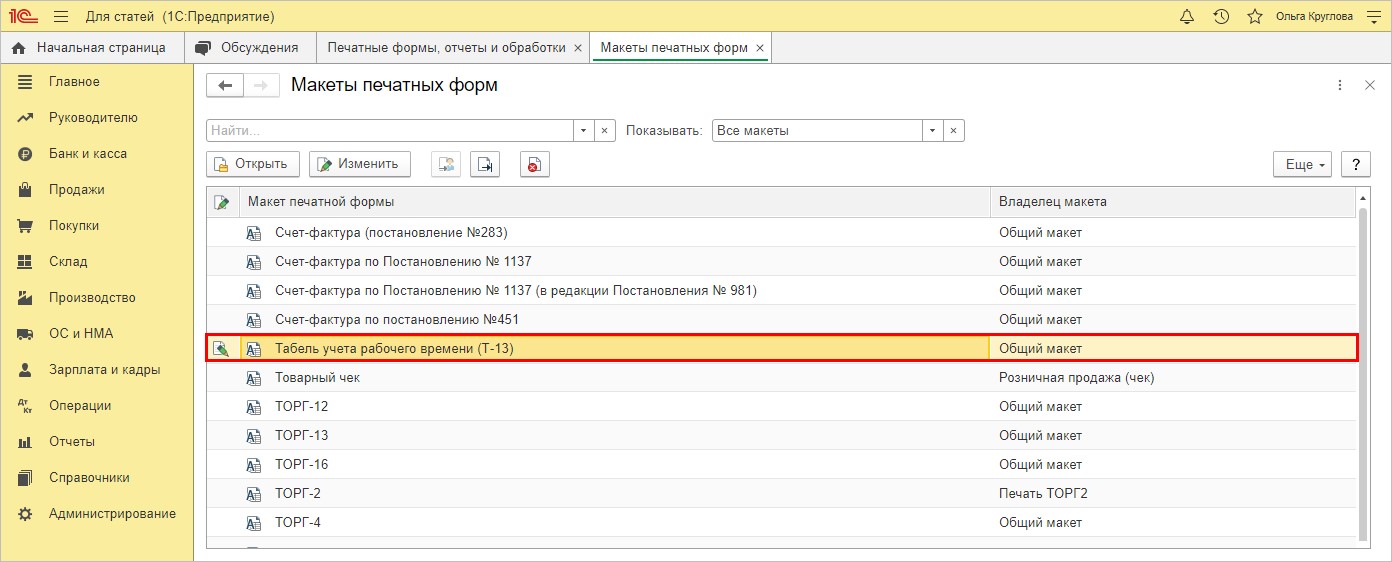
Task: Open the help question mark button
Action: point(1355,164)
